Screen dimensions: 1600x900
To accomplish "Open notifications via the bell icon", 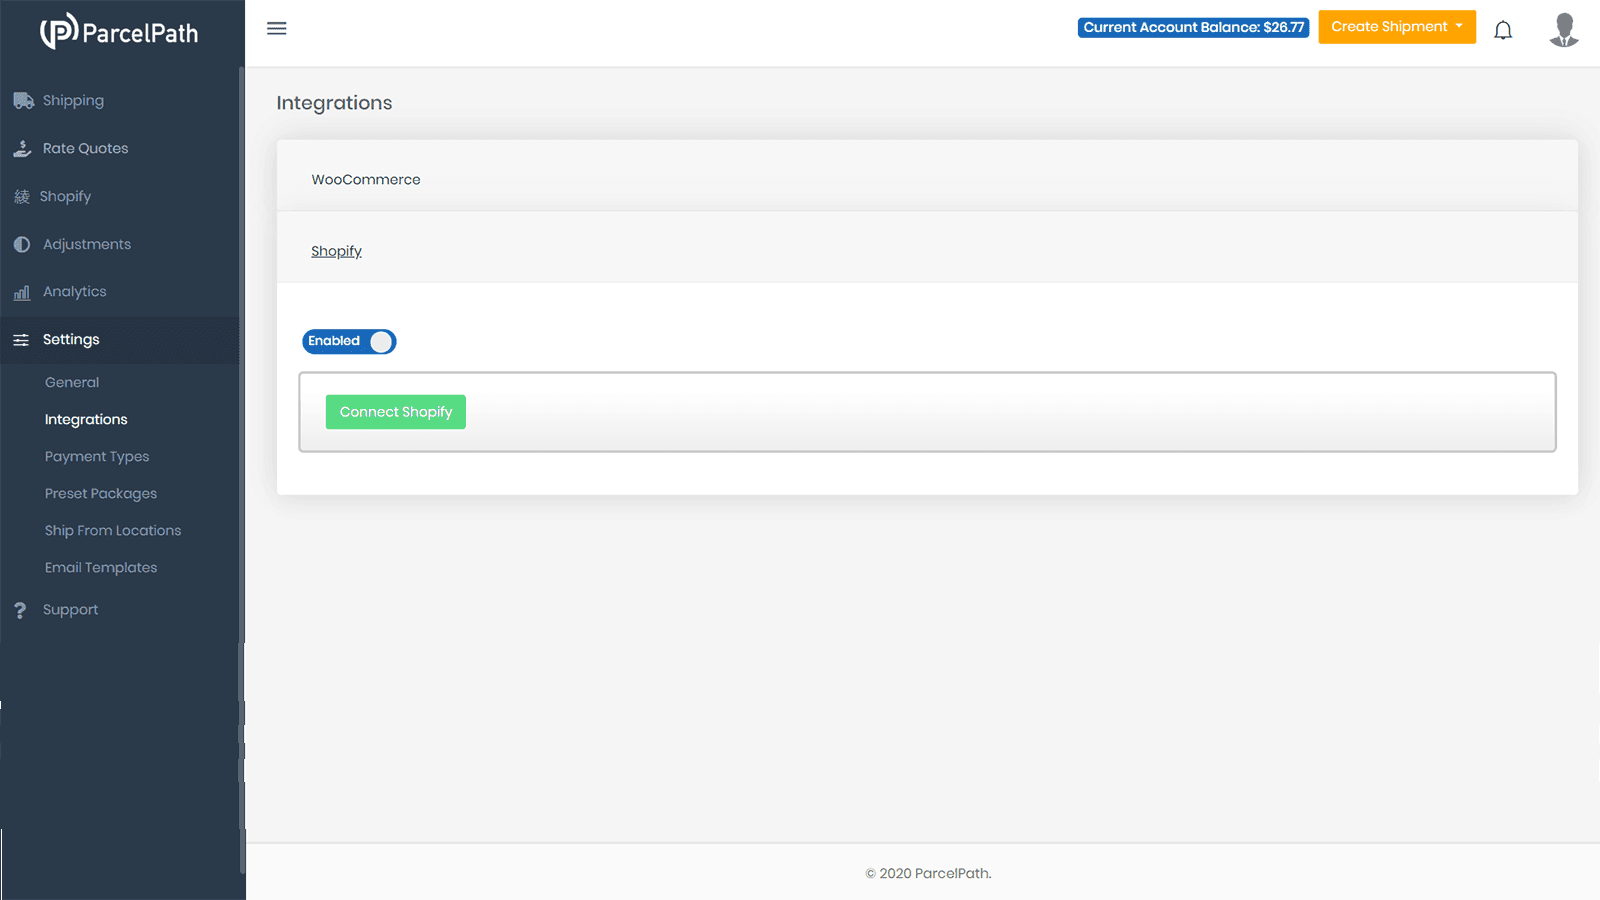I will pos(1503,30).
